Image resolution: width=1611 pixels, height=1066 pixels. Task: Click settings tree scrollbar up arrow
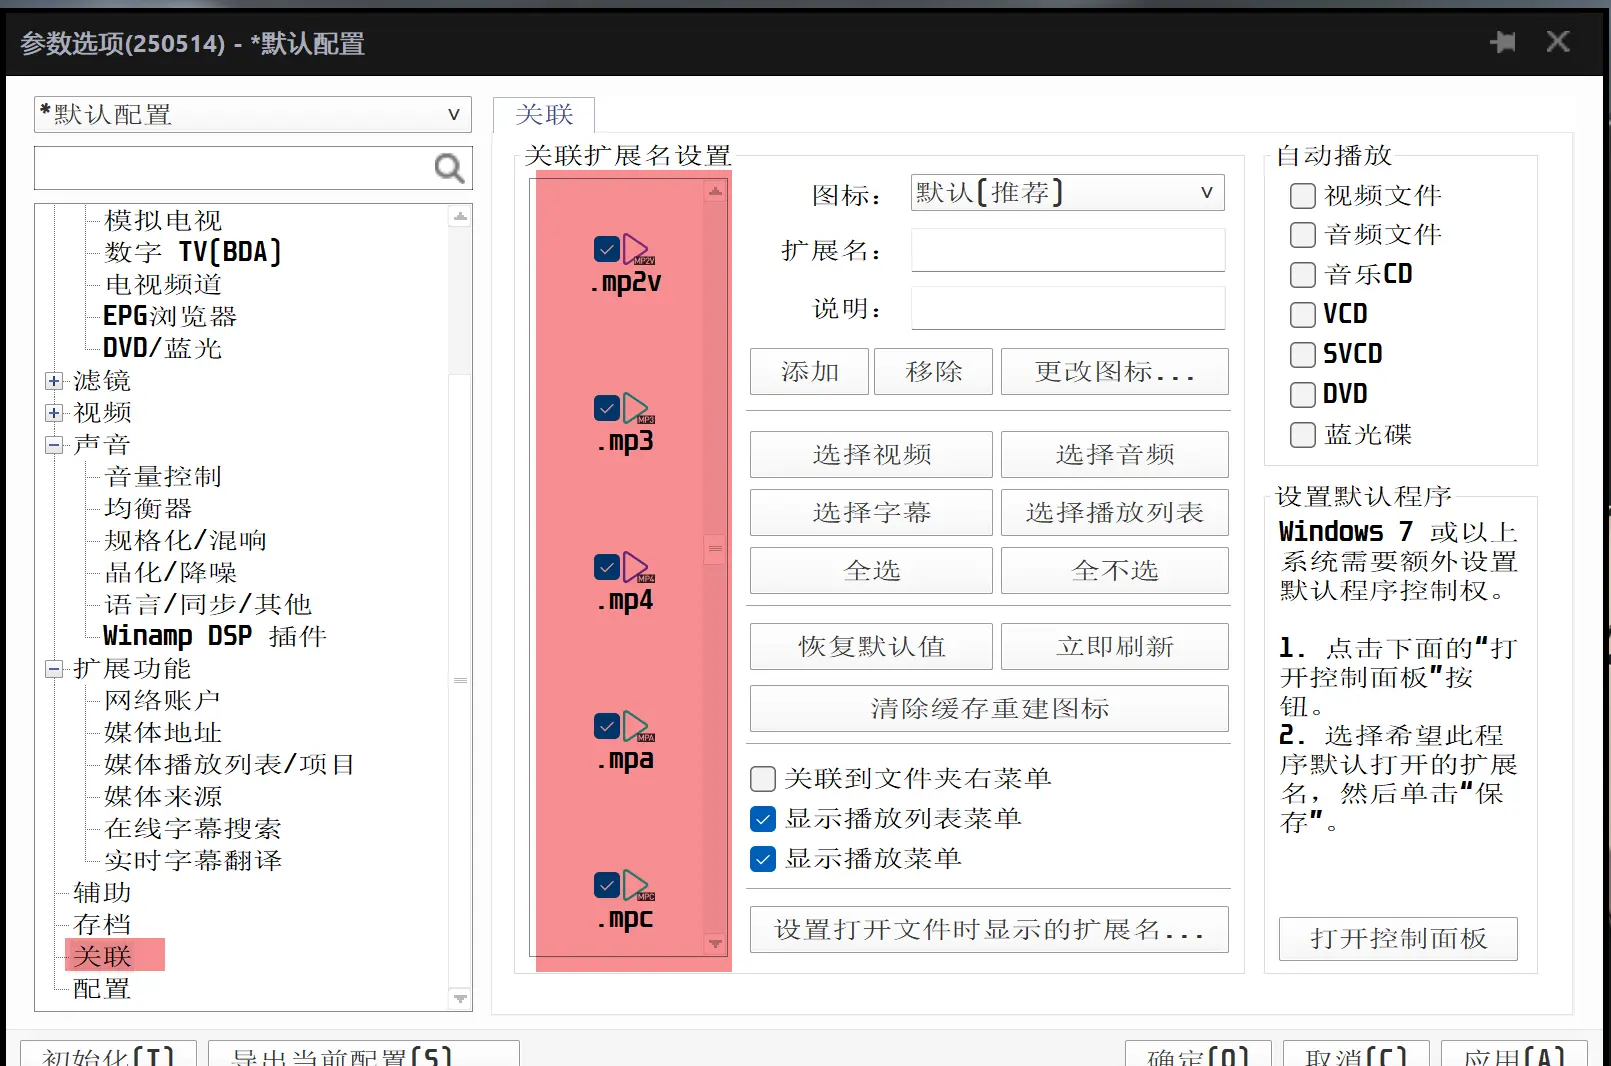tap(460, 216)
